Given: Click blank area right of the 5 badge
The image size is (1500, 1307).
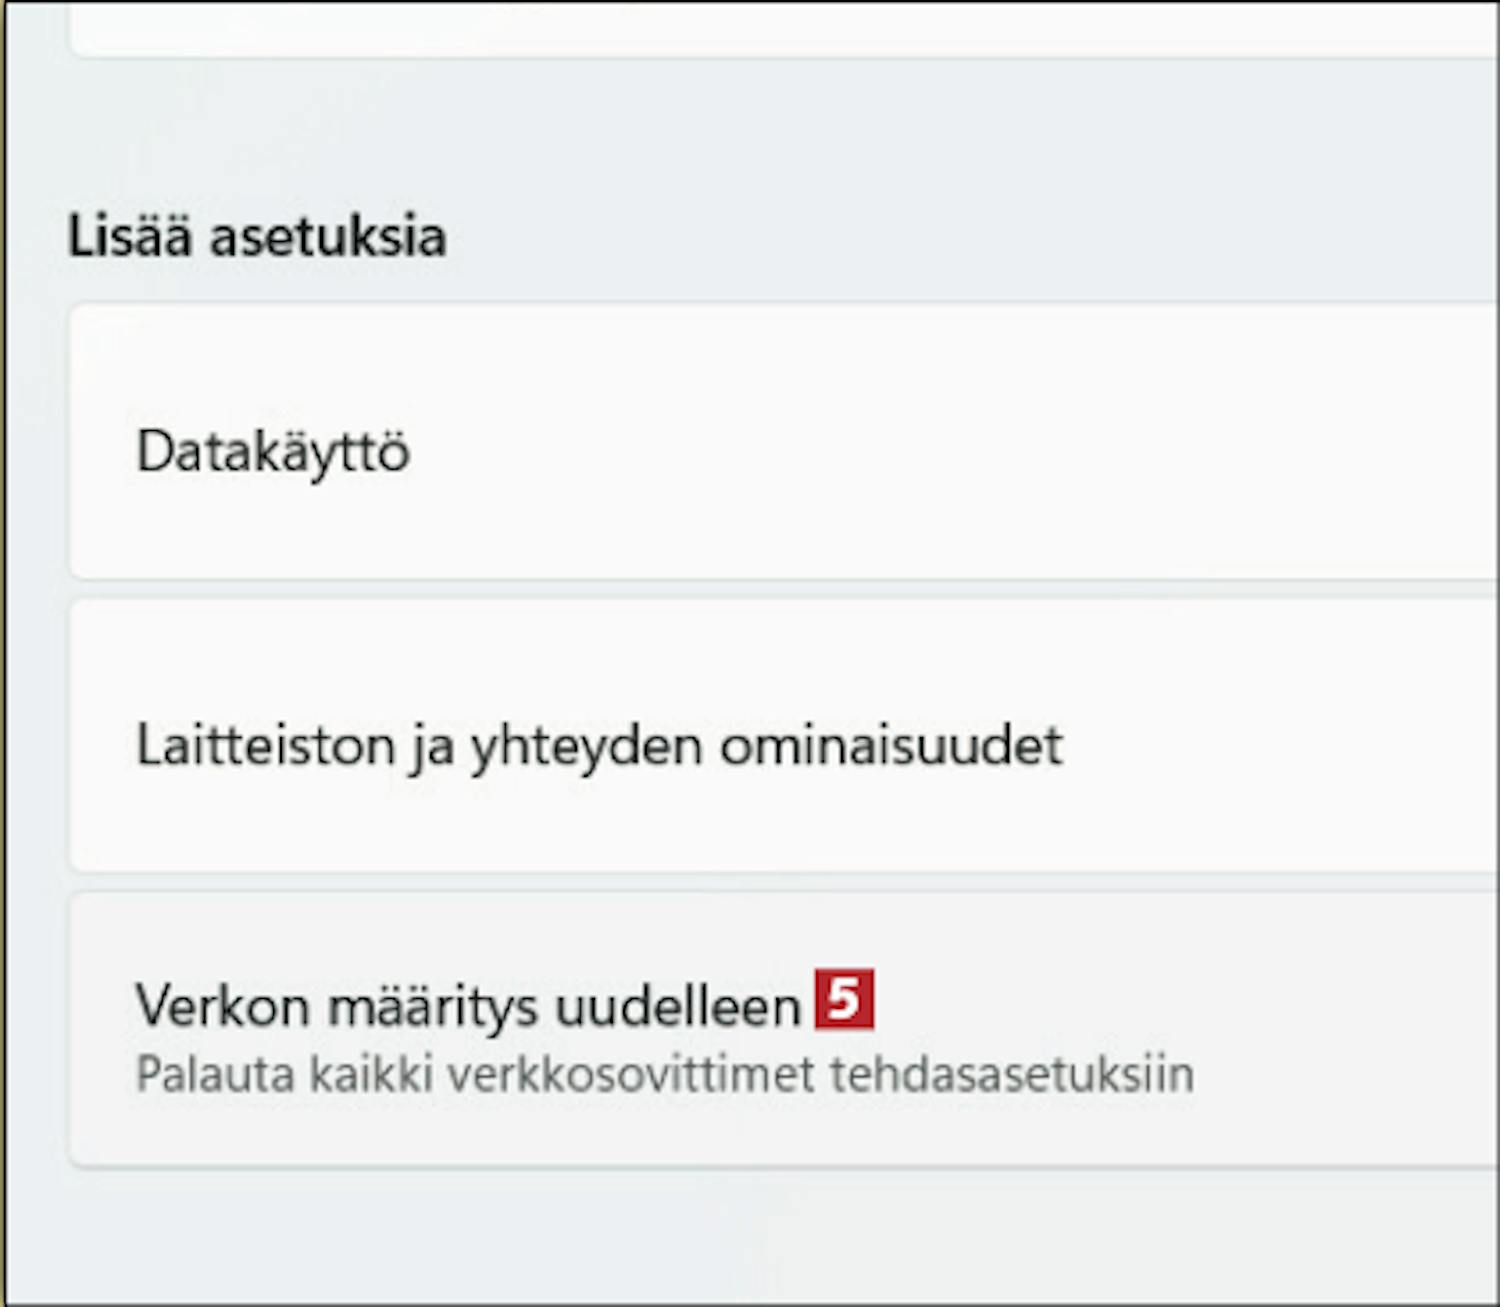Looking at the screenshot, I should coord(1180,1000).
